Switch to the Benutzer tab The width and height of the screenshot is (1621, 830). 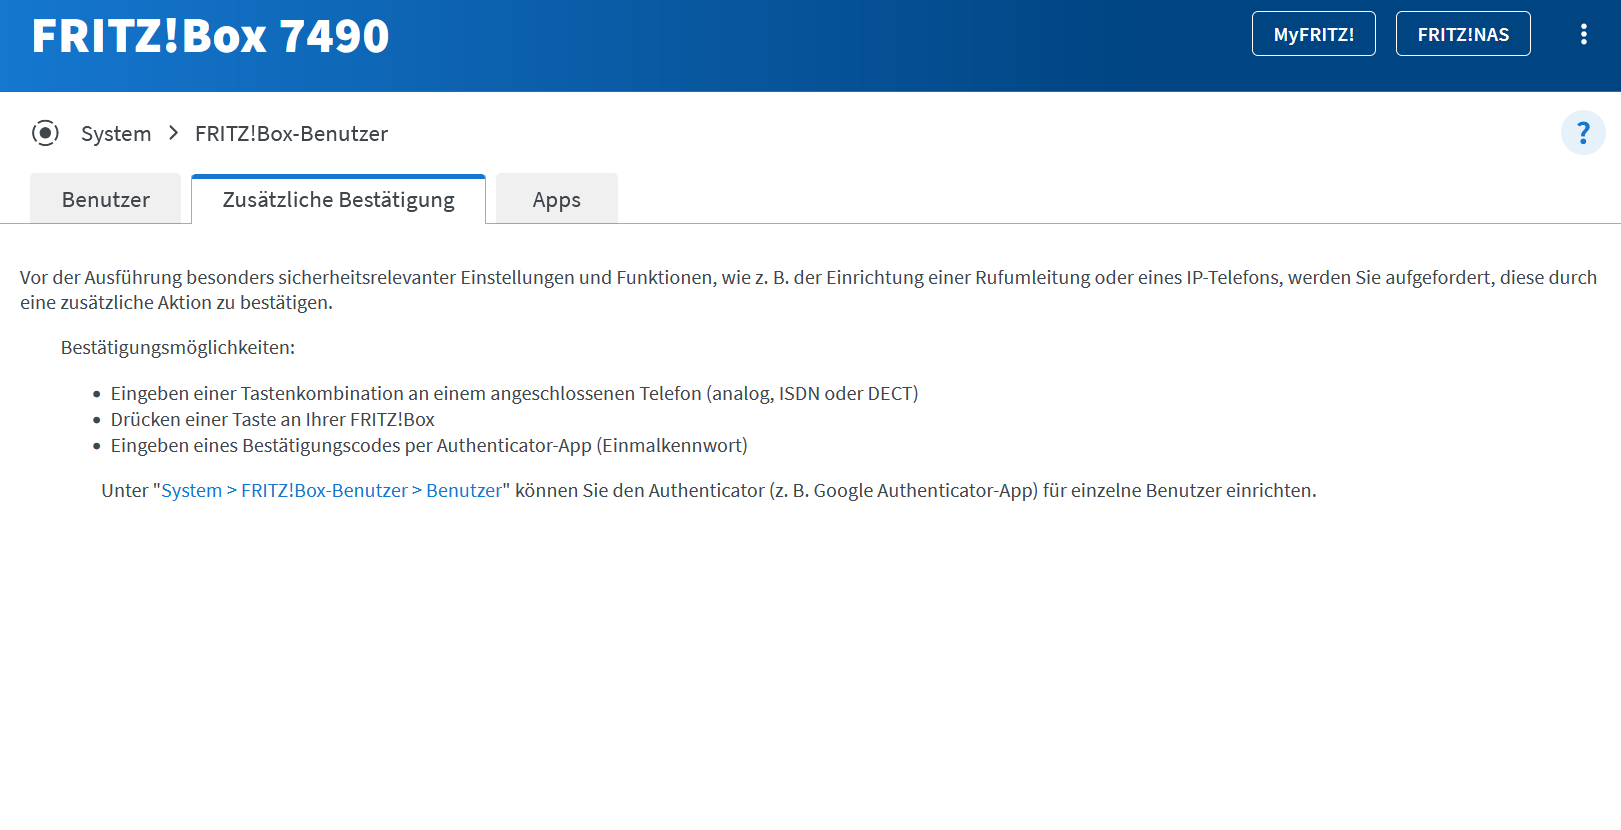pos(106,199)
